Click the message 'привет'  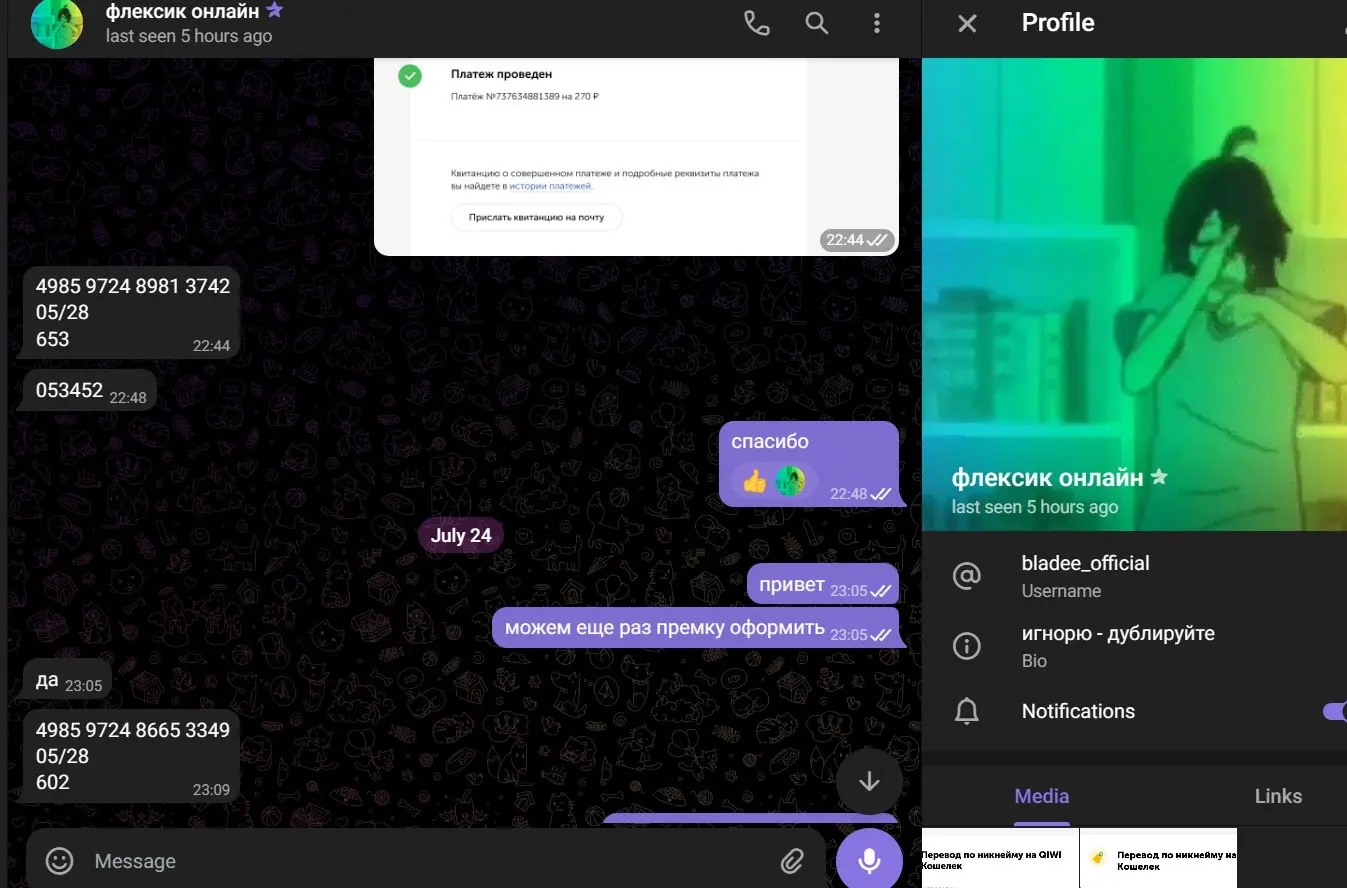pos(822,585)
